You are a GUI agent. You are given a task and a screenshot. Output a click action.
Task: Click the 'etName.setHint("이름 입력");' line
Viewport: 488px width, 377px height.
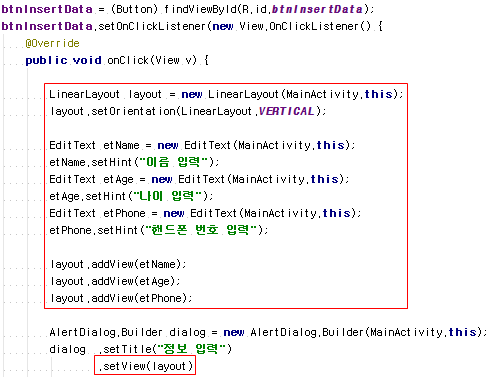click(x=134, y=162)
